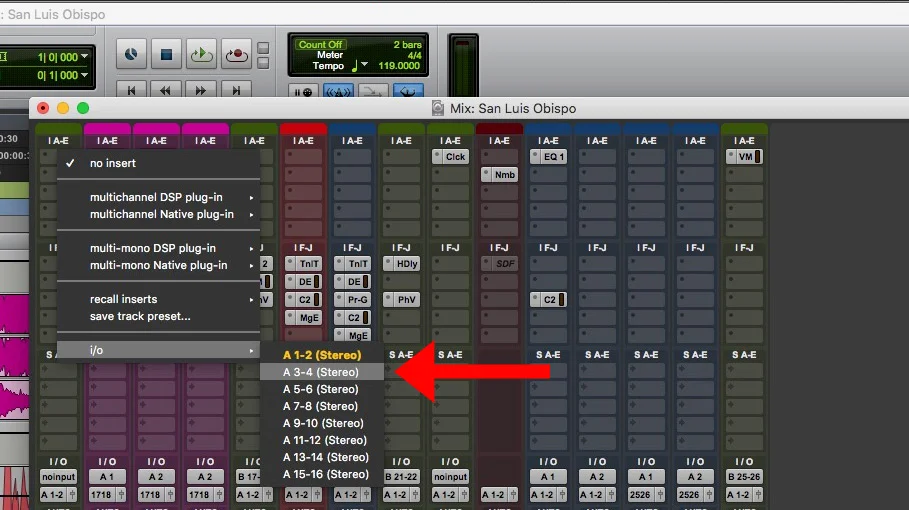Open the Tempo note resolution dropdown arrow
The height and width of the screenshot is (510, 909).
(x=364, y=64)
